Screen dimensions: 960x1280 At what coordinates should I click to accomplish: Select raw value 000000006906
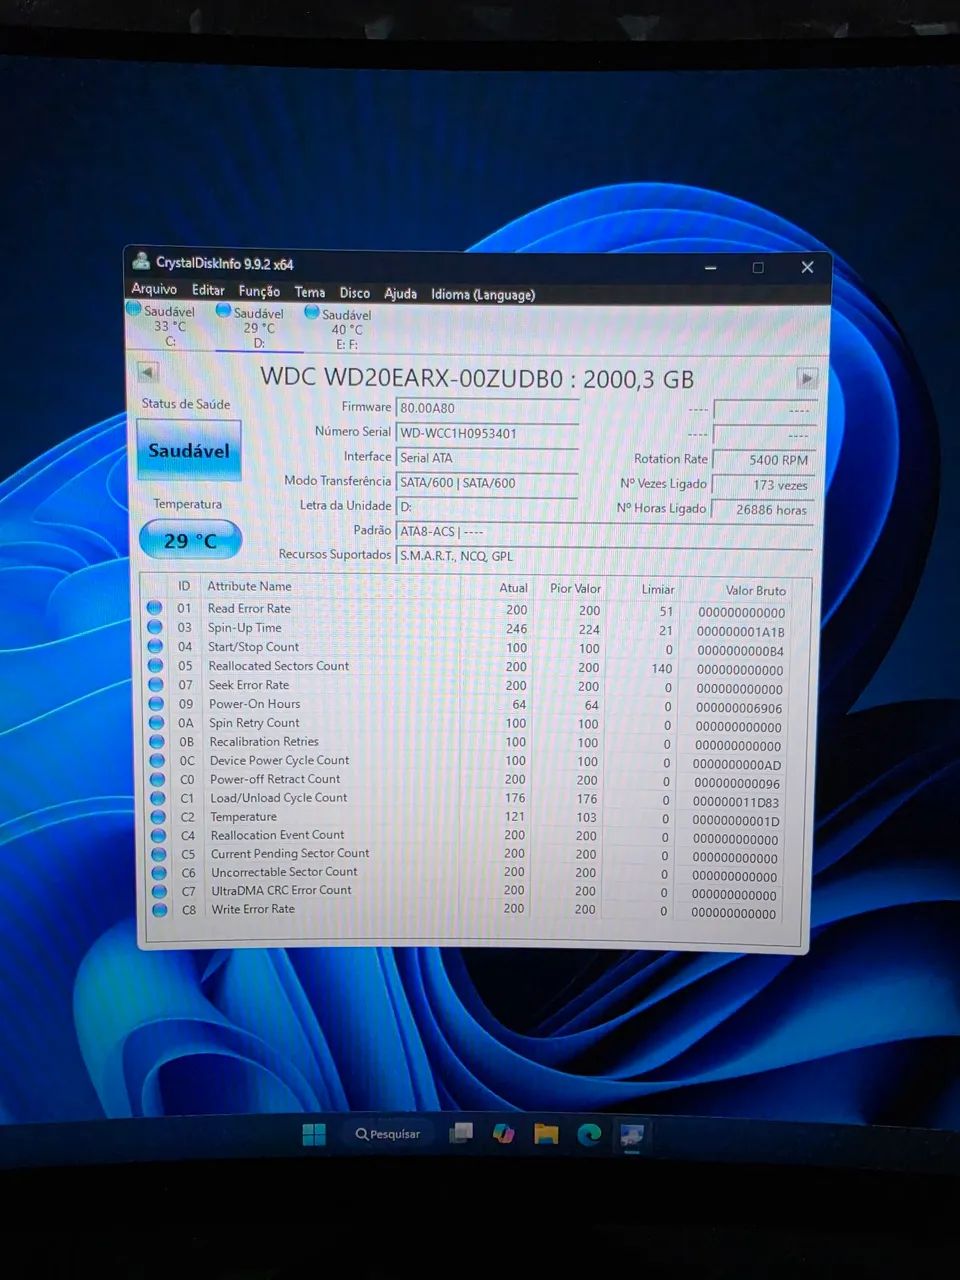(x=739, y=708)
